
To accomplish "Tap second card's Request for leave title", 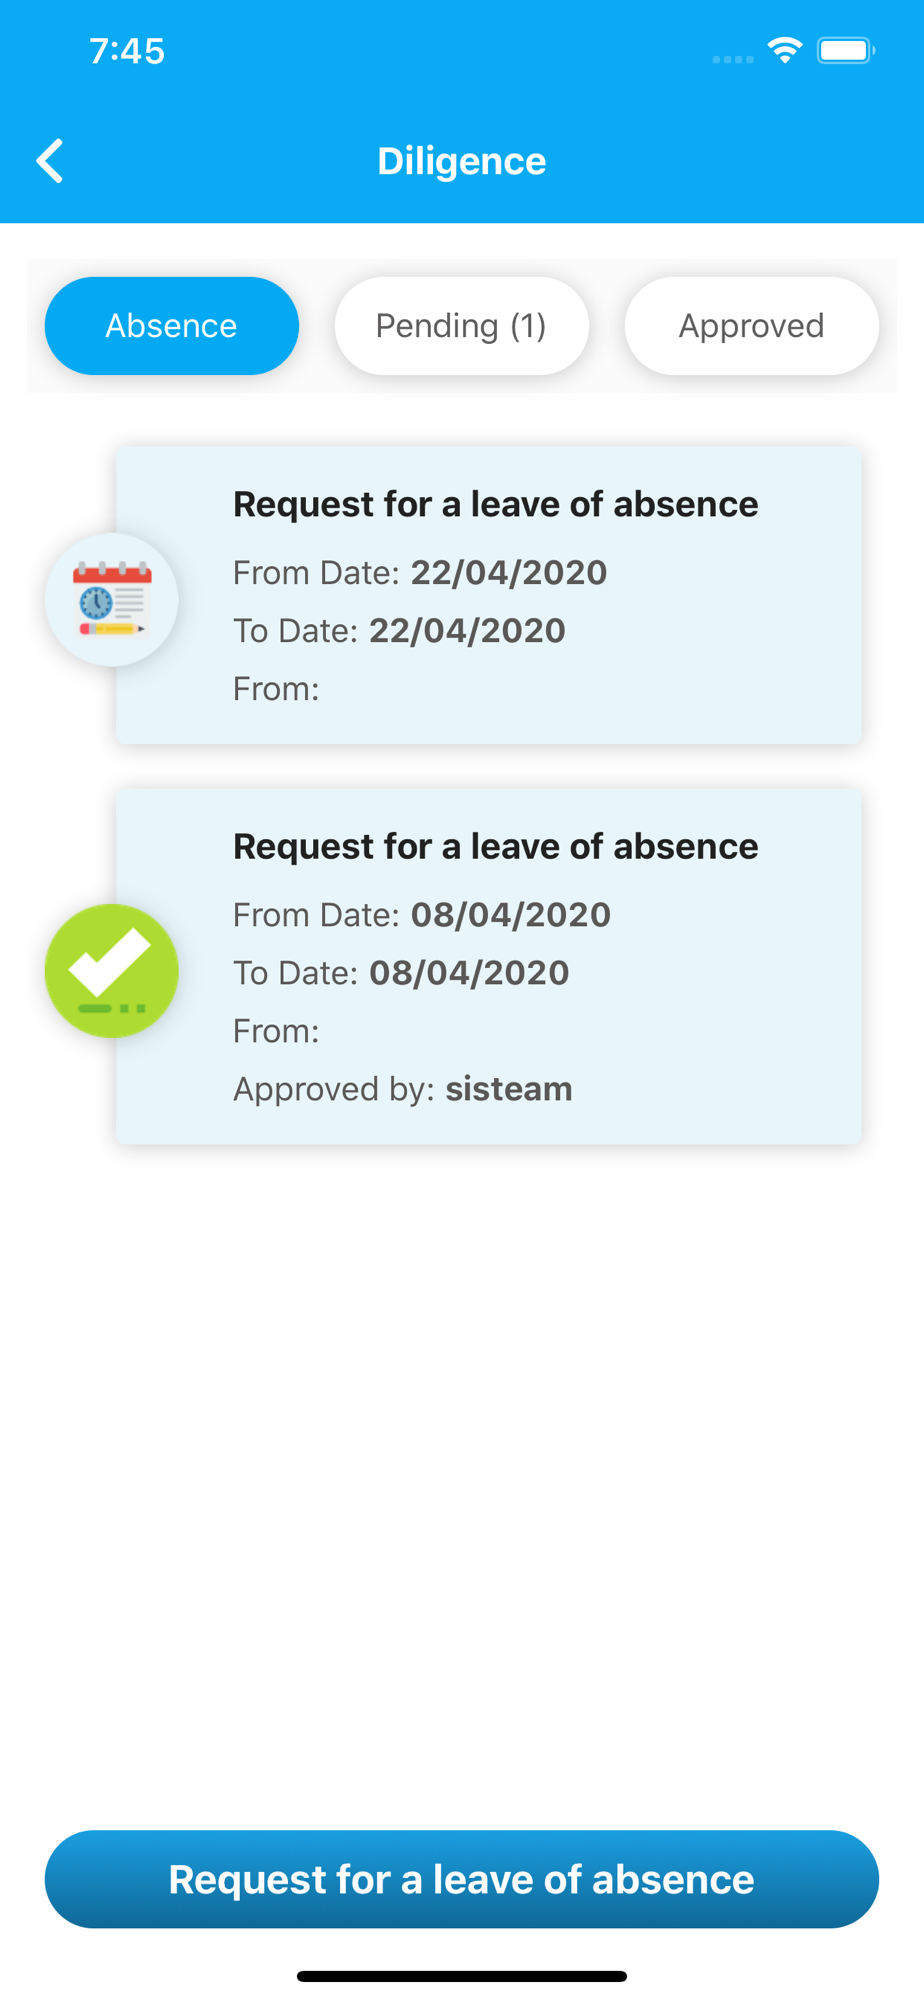I will [x=495, y=846].
